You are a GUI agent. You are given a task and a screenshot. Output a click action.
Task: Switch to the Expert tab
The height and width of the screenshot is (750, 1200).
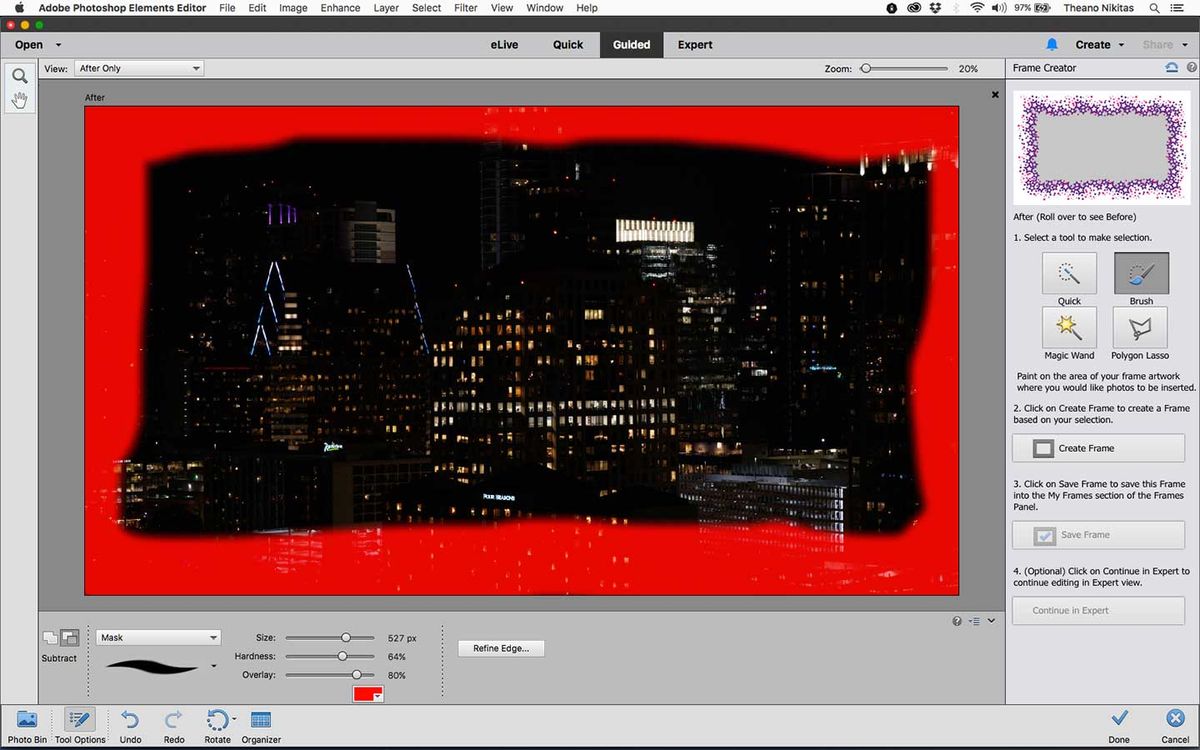point(694,44)
